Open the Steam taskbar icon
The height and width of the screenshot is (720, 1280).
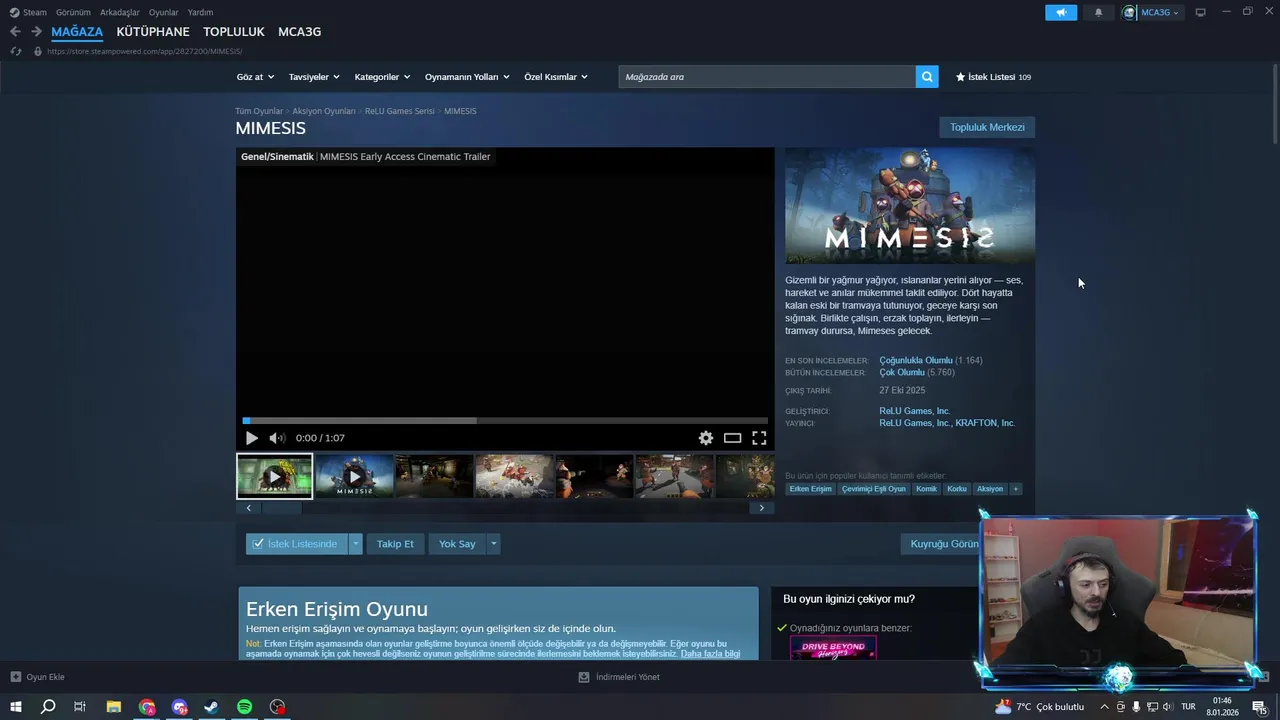pos(212,707)
